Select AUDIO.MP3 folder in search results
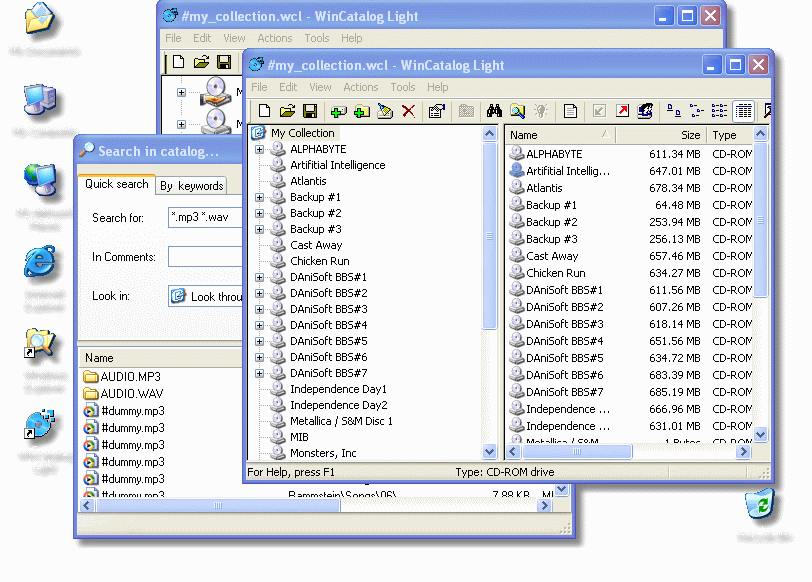Image resolution: width=812 pixels, height=582 pixels. pyautogui.click(x=130, y=376)
